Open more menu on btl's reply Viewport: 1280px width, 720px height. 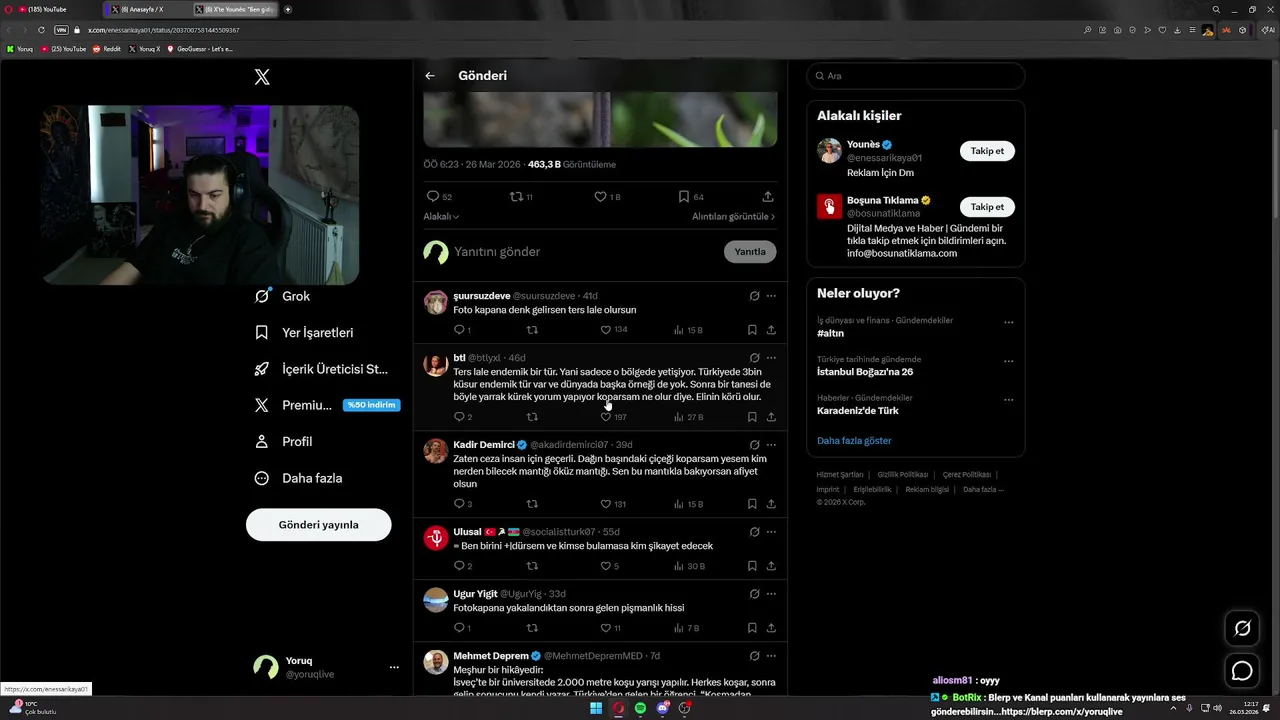(x=771, y=358)
